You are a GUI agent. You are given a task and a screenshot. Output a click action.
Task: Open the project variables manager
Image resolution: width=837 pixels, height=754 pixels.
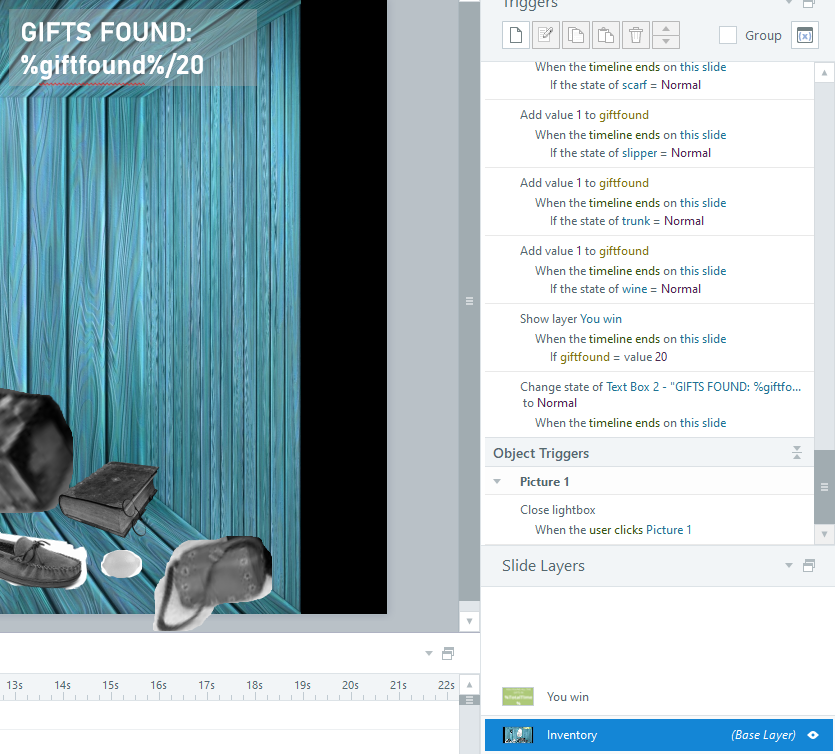coord(804,35)
